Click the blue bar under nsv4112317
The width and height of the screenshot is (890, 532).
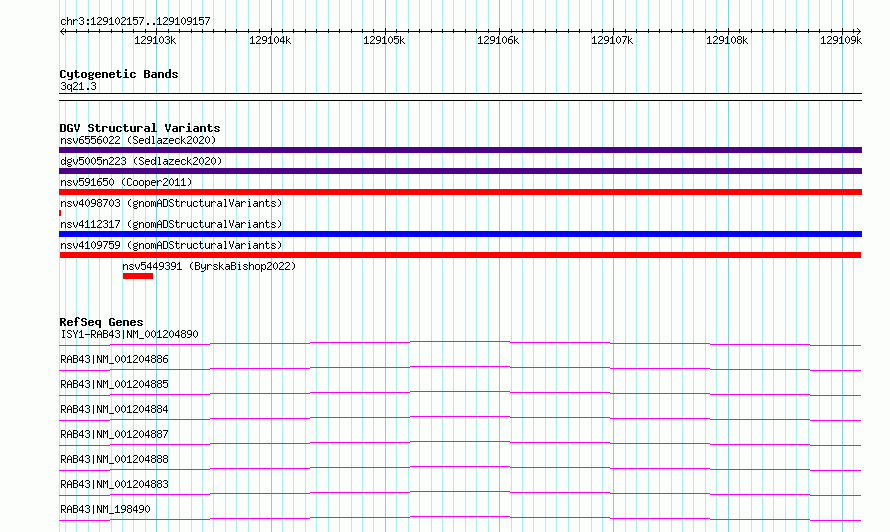click(x=460, y=234)
